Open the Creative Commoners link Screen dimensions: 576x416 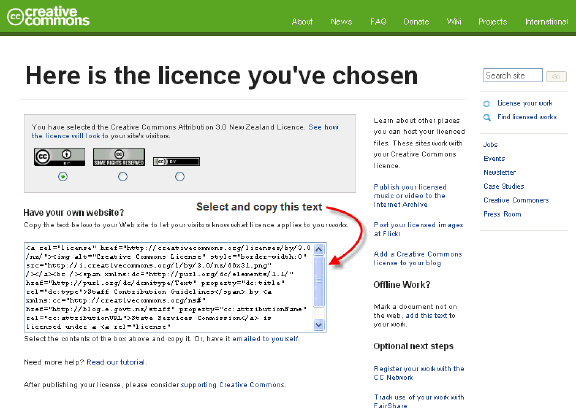click(516, 200)
